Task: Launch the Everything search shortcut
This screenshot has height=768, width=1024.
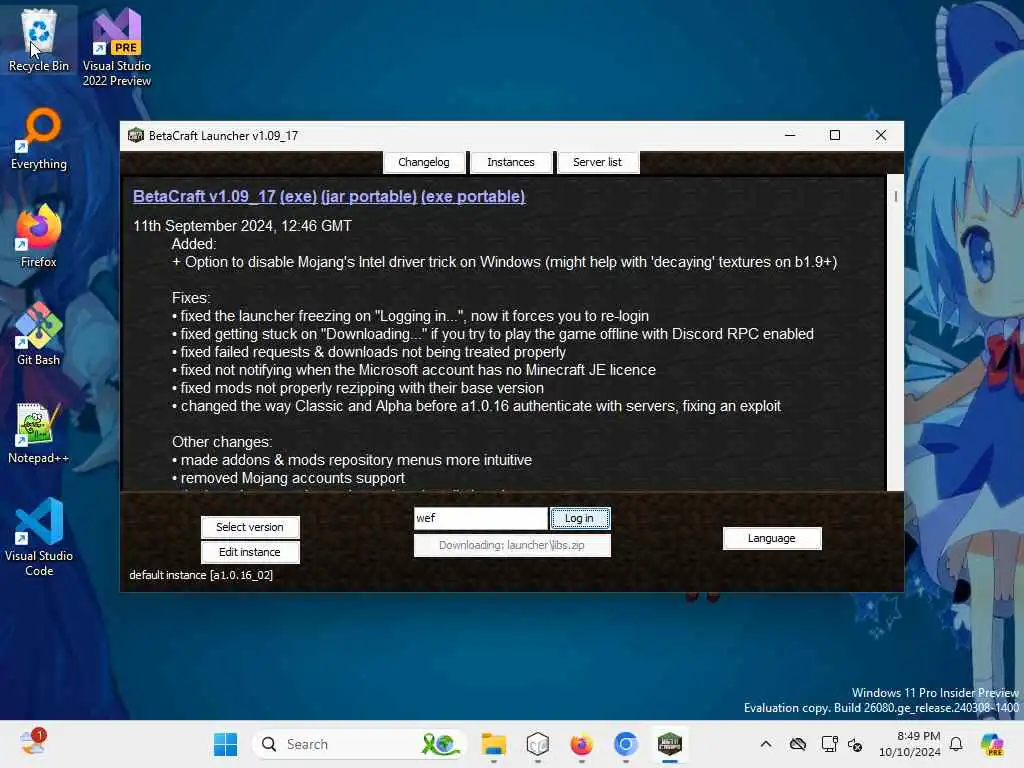Action: [x=39, y=139]
